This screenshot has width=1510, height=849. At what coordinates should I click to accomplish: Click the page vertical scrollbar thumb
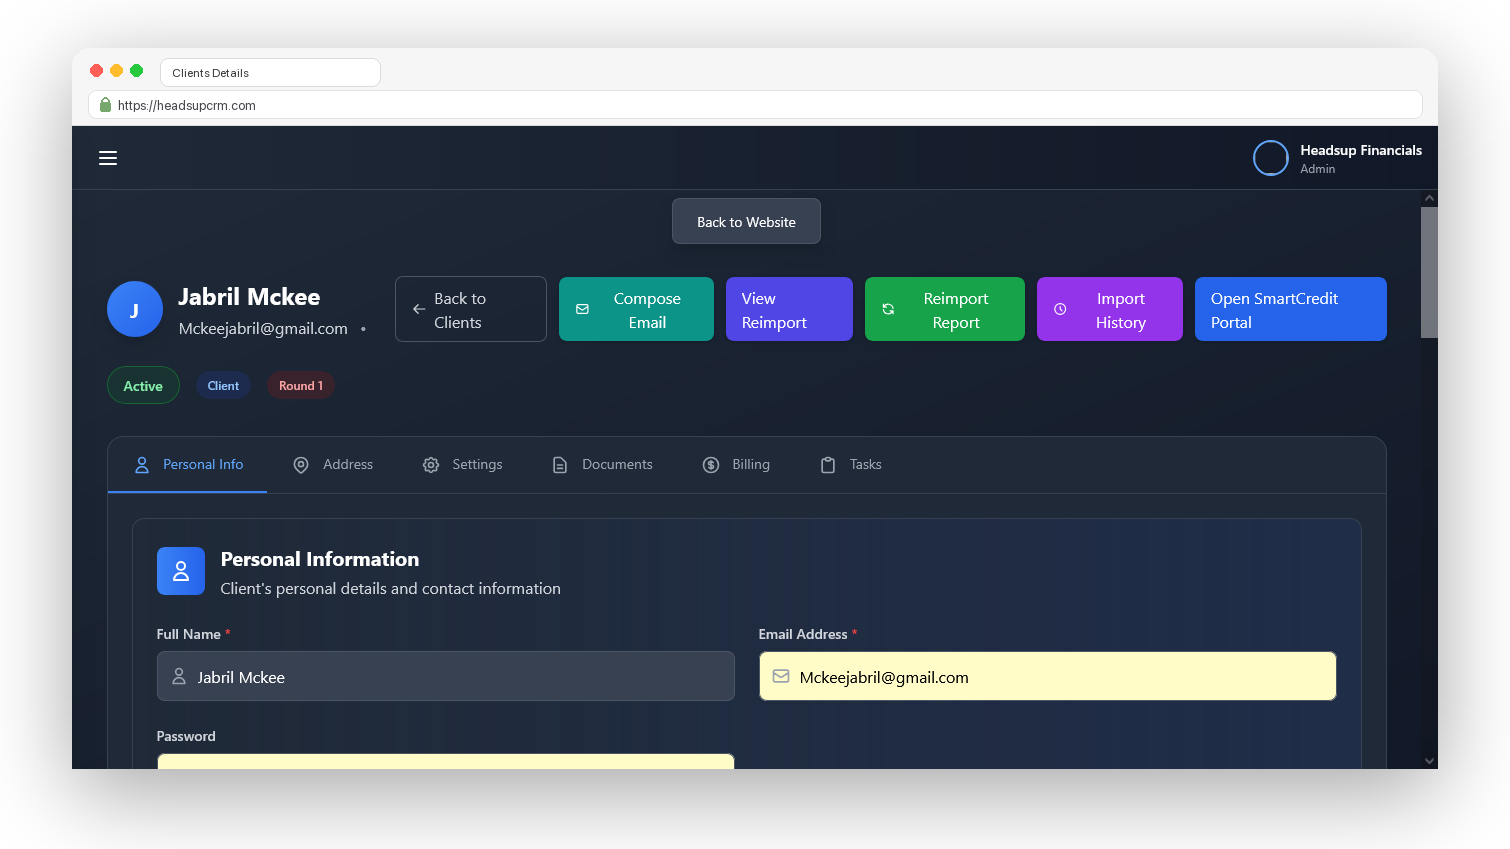(1429, 272)
